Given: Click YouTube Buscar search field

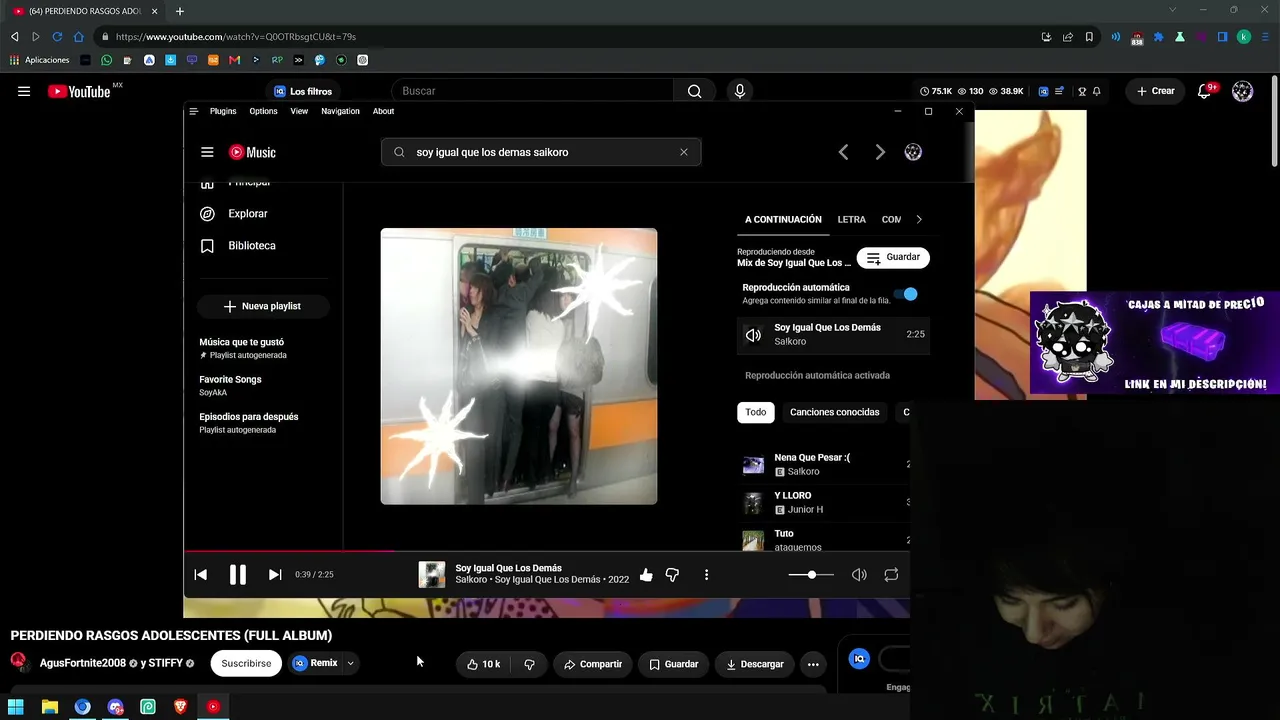Looking at the screenshot, I should tap(533, 91).
